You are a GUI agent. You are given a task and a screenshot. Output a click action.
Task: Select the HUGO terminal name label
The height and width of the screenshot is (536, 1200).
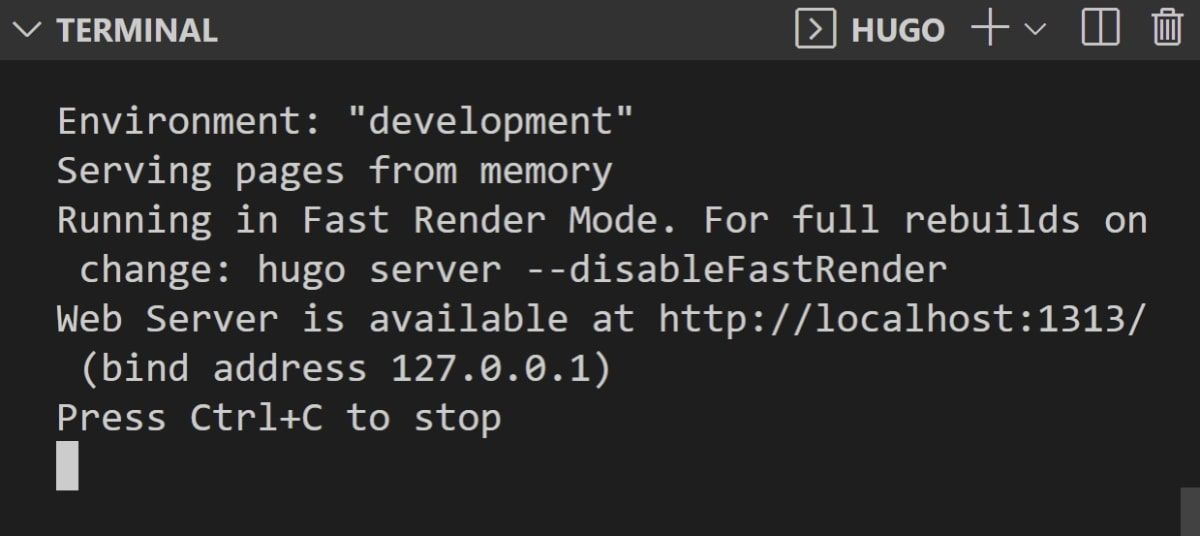click(897, 30)
